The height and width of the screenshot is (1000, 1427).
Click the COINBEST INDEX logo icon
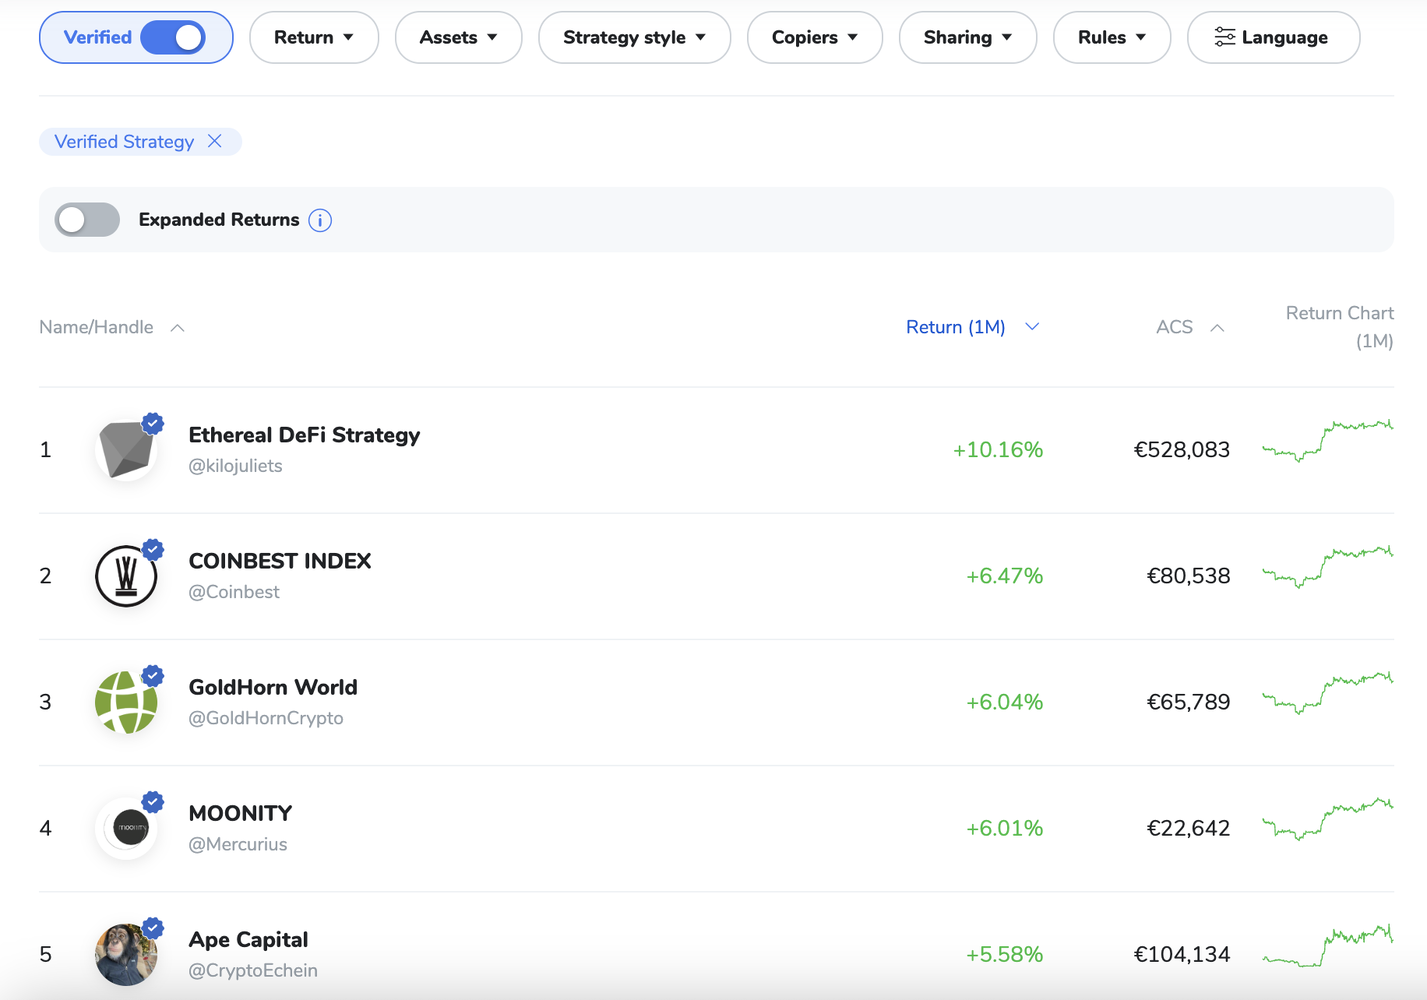(x=126, y=576)
